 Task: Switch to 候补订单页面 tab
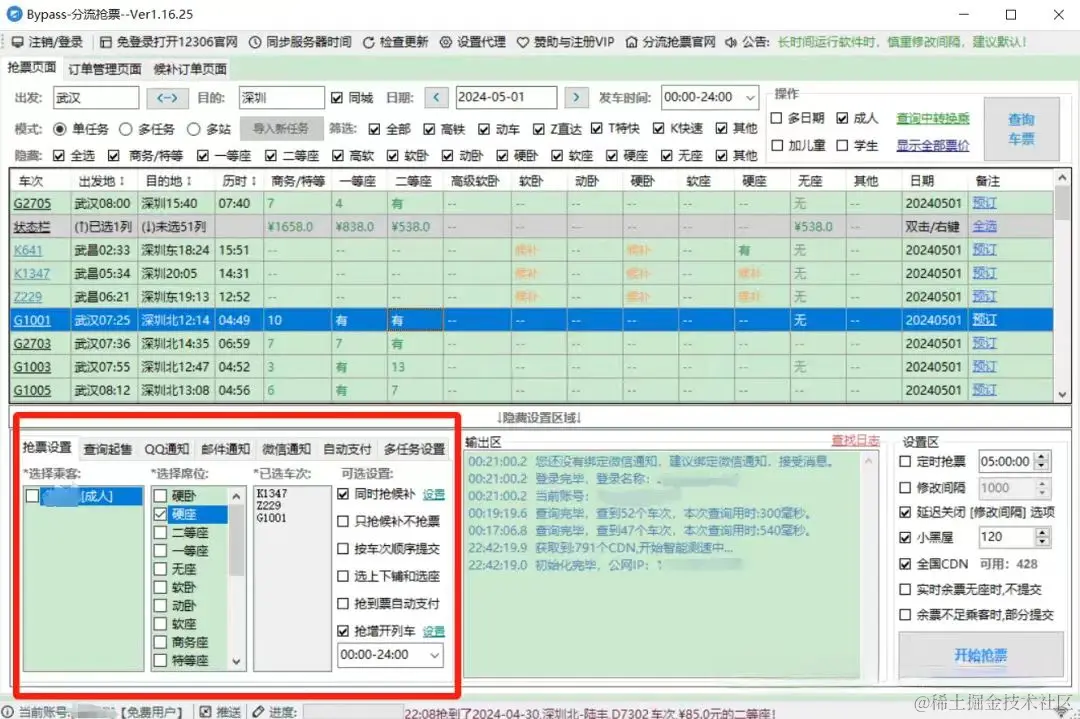190,69
